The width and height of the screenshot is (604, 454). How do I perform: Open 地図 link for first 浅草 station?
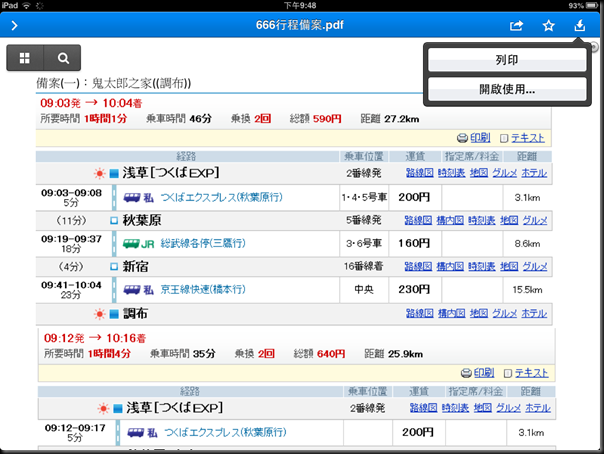coord(479,173)
